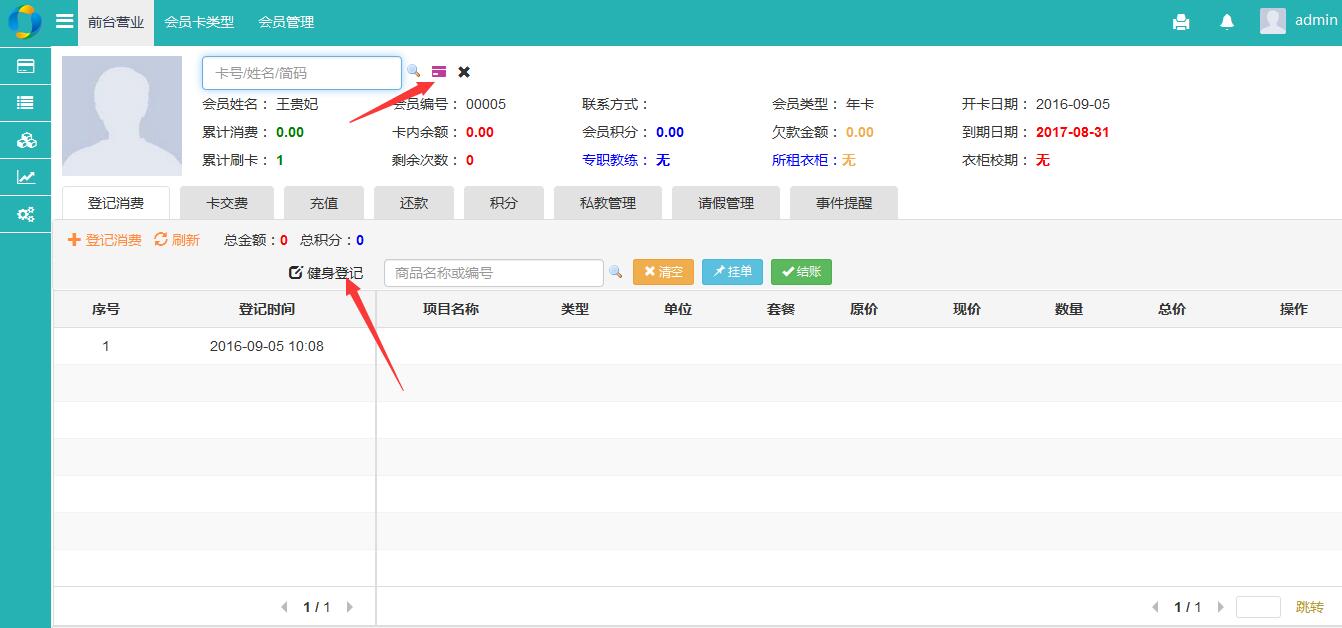Viewport: 1342px width, 628px height.
Task: Open notifications bell icon
Action: point(1227,22)
